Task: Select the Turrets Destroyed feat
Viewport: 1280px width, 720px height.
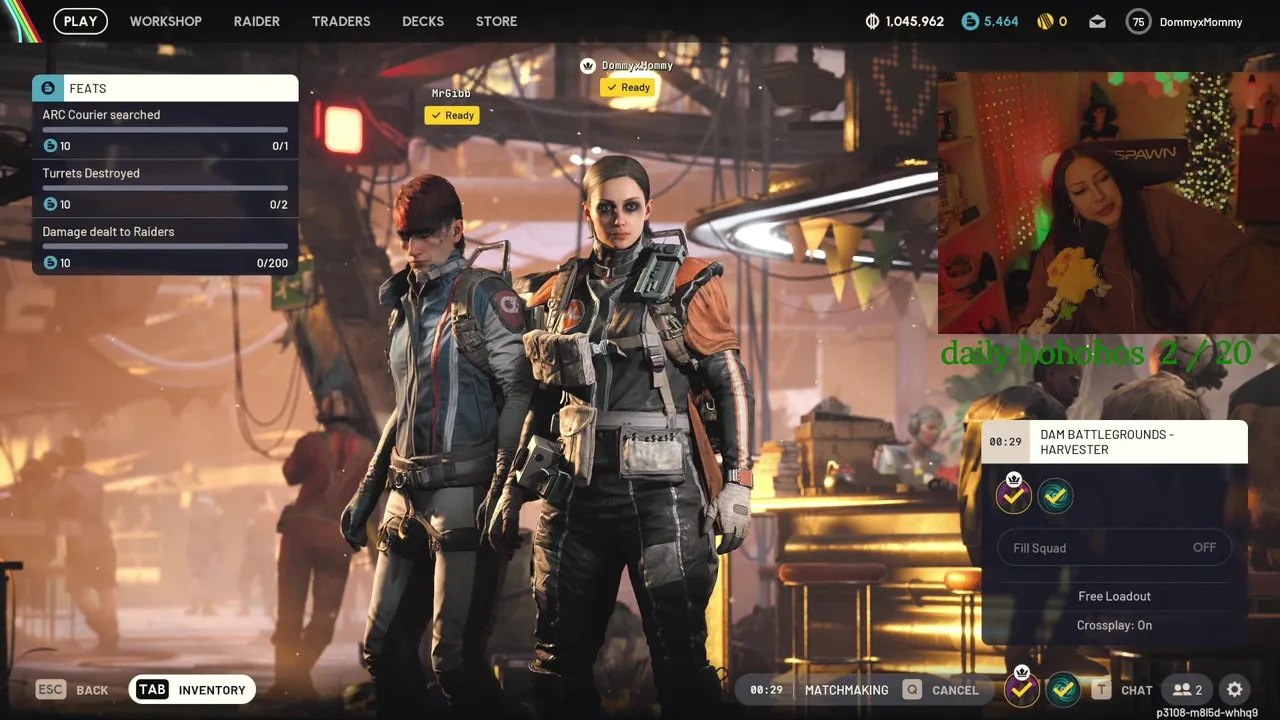Action: (165, 188)
